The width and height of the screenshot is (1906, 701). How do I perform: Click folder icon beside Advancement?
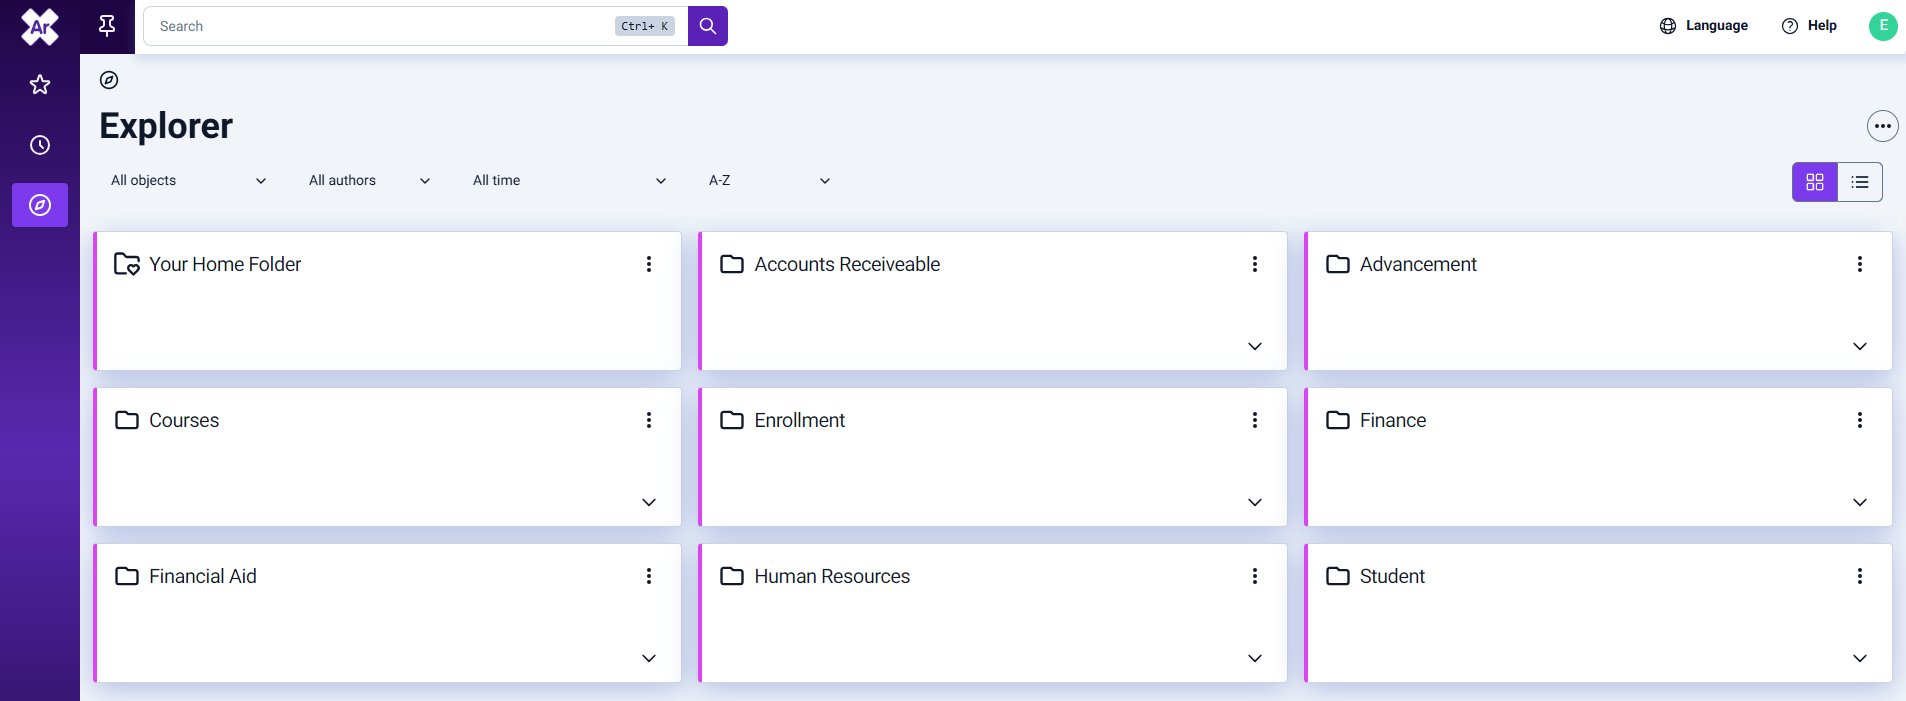[x=1338, y=264]
